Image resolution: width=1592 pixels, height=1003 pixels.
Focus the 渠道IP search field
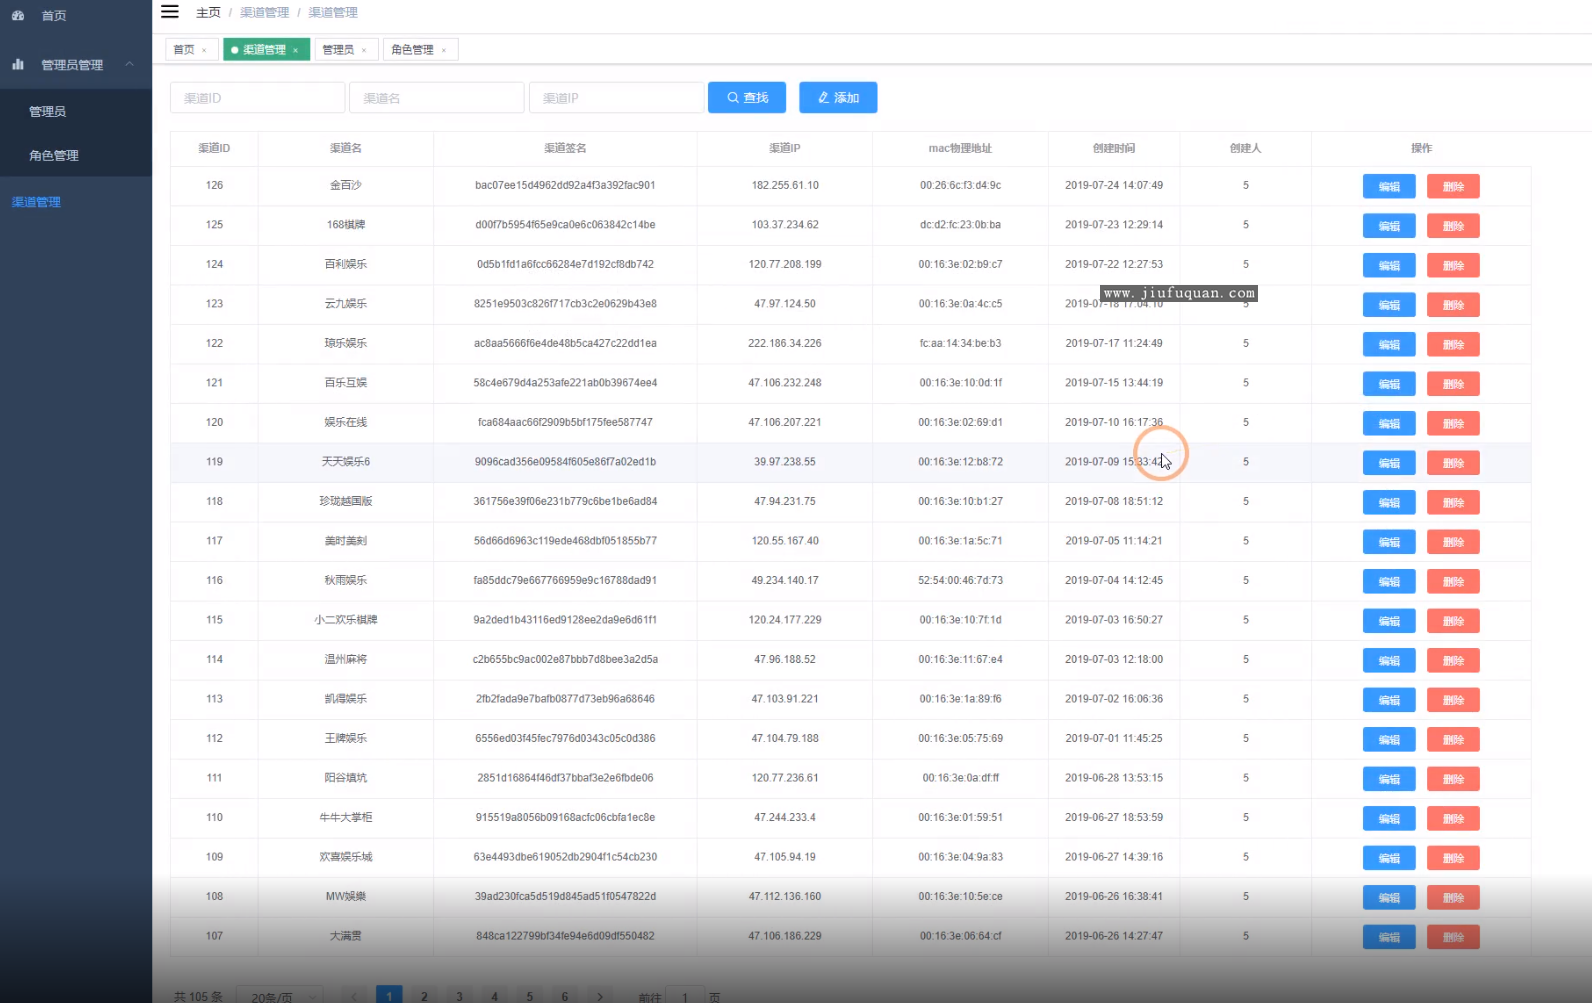(x=616, y=98)
